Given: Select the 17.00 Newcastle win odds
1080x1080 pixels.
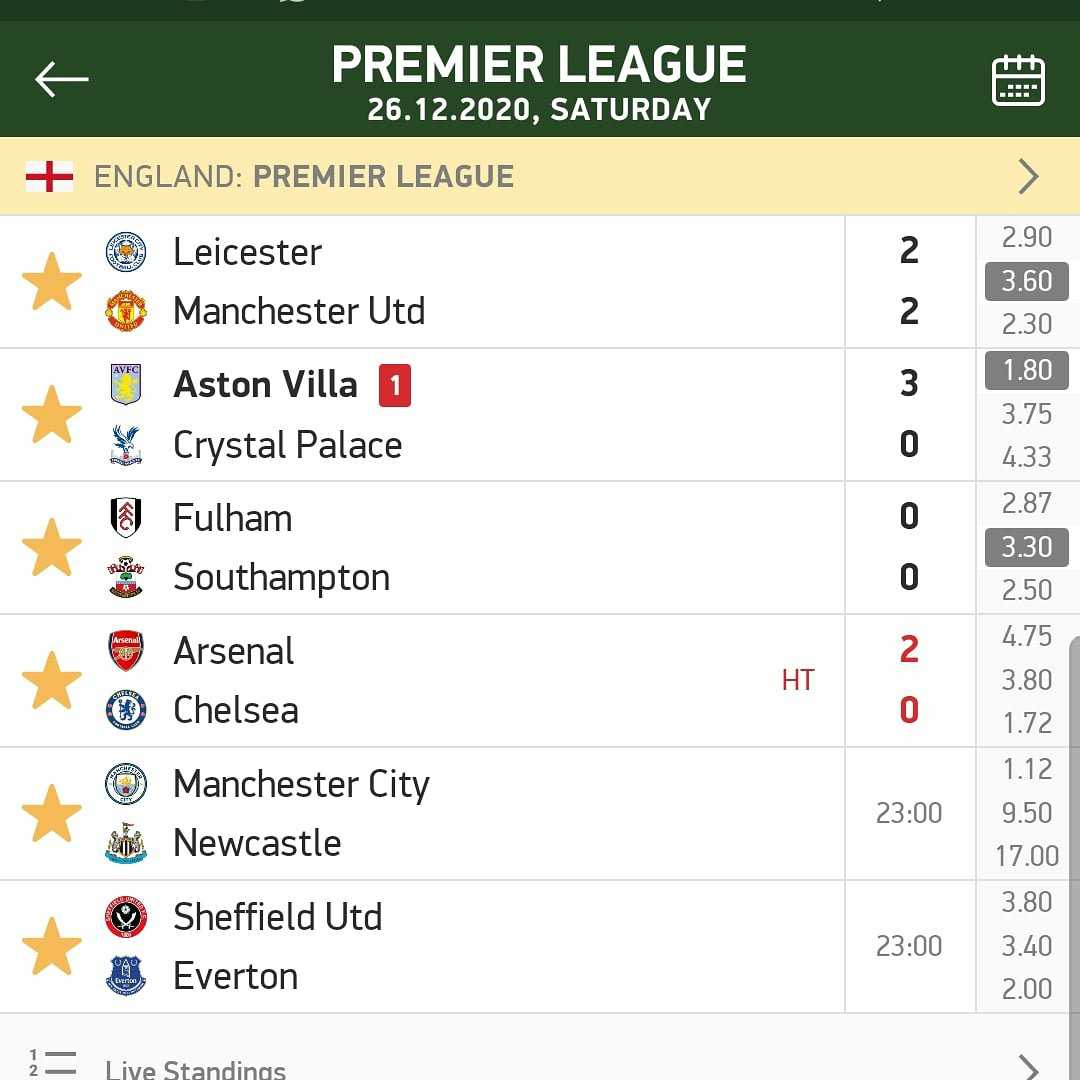Looking at the screenshot, I should pos(1026,856).
